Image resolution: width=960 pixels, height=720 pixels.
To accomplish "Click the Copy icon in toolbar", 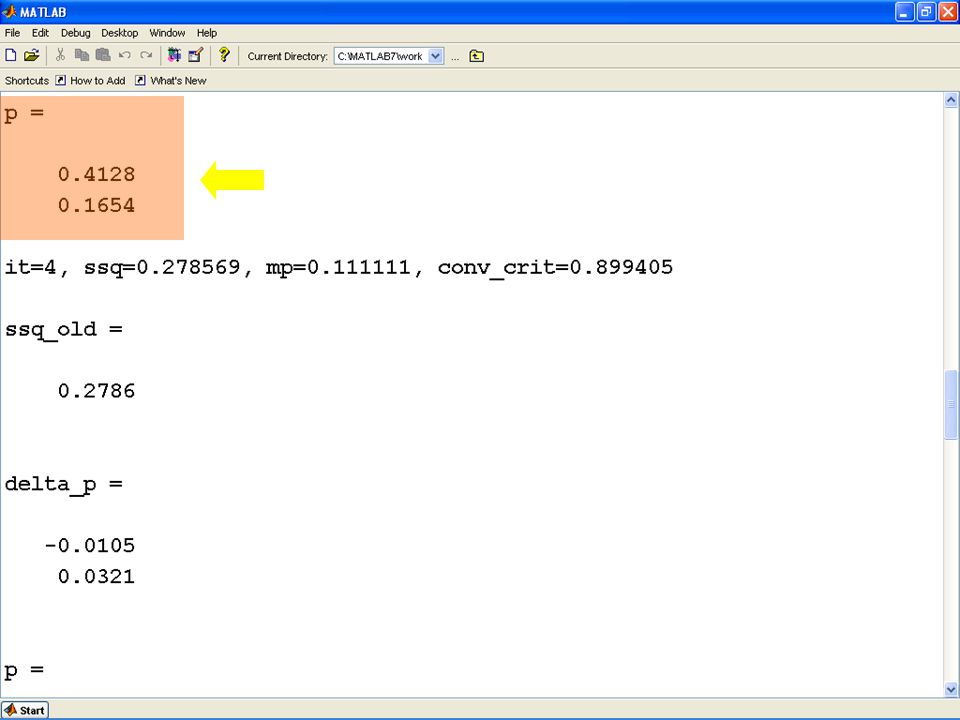I will click(81, 55).
